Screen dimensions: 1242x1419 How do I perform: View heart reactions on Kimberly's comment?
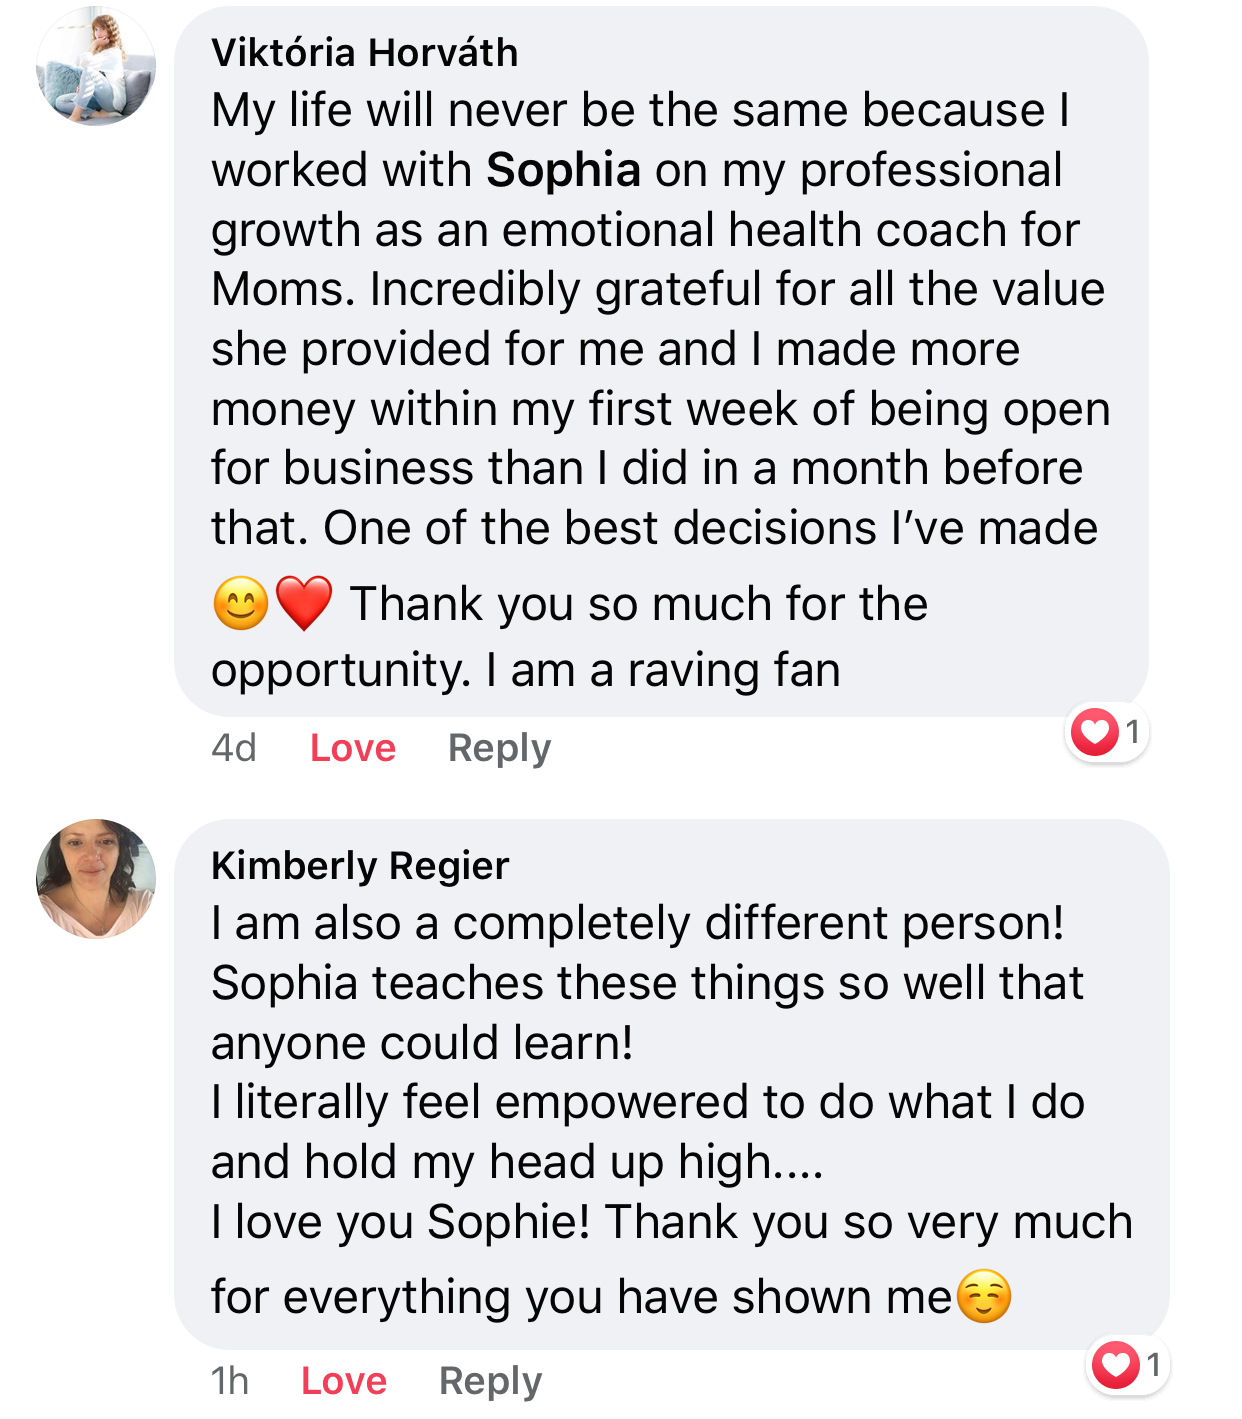tap(1116, 1365)
